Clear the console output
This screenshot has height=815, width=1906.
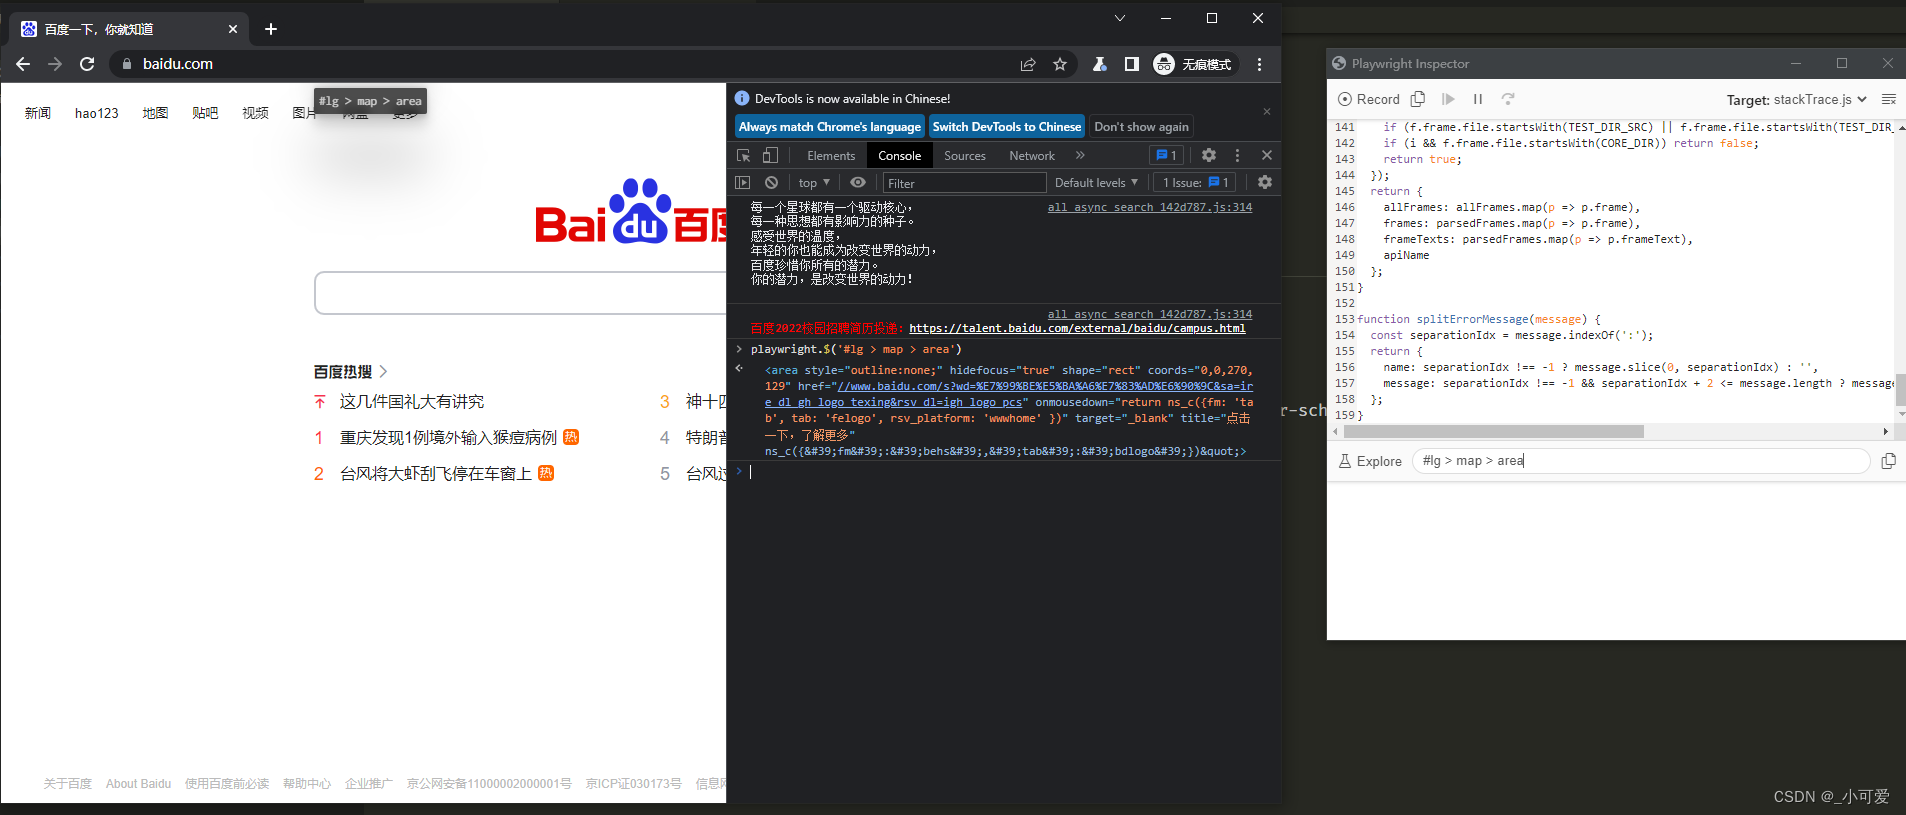(771, 183)
